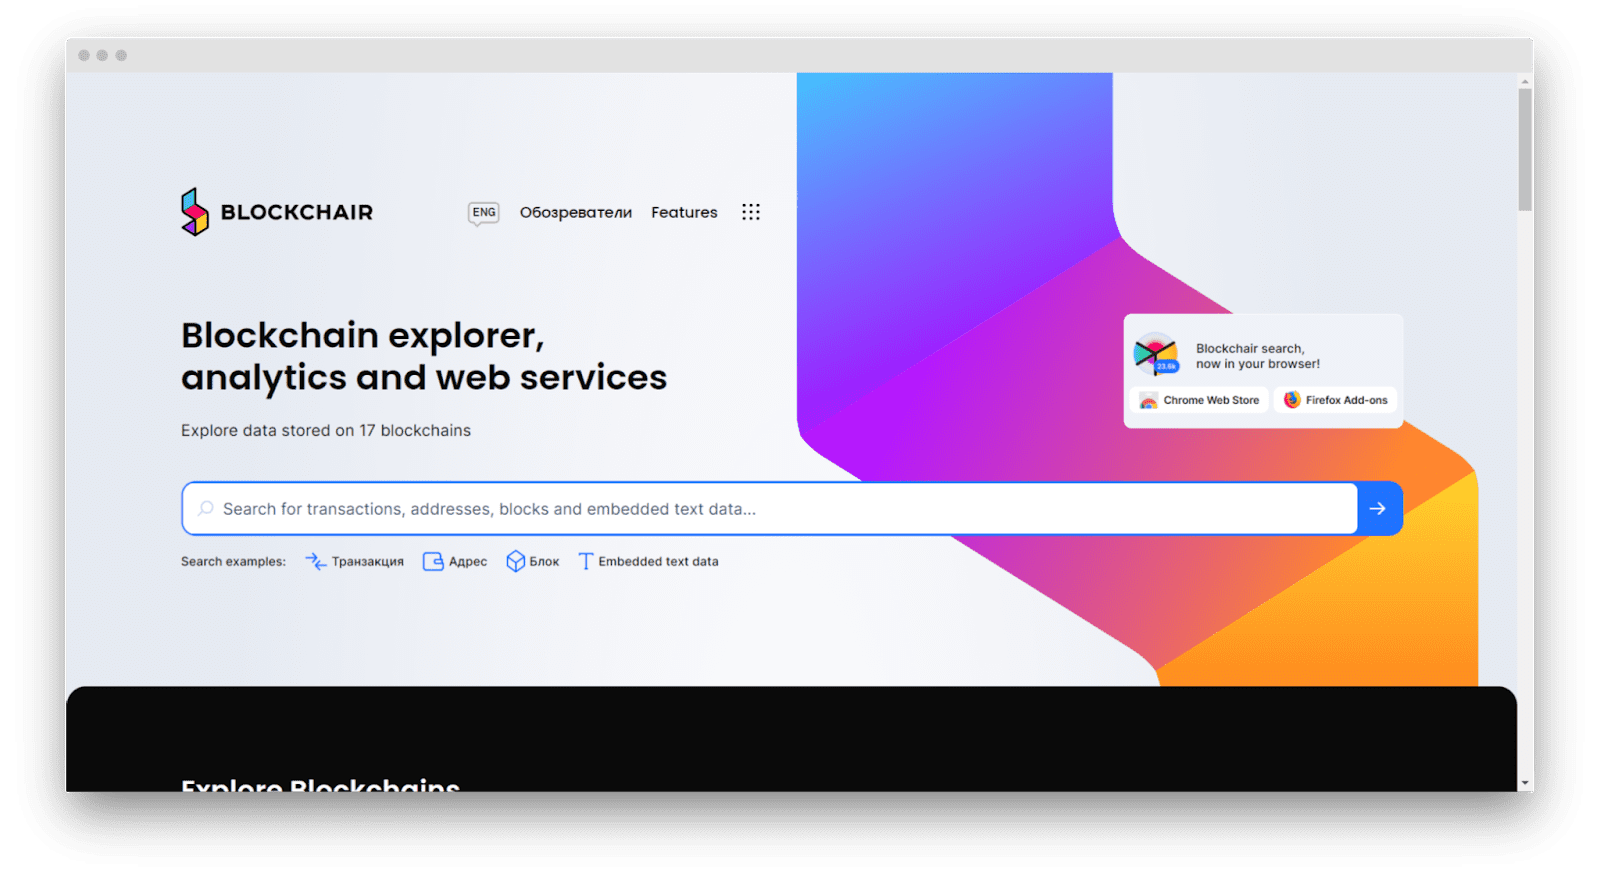Click the Blockchair browser extension icon
This screenshot has height=887, width=1600.
pyautogui.click(x=1156, y=354)
